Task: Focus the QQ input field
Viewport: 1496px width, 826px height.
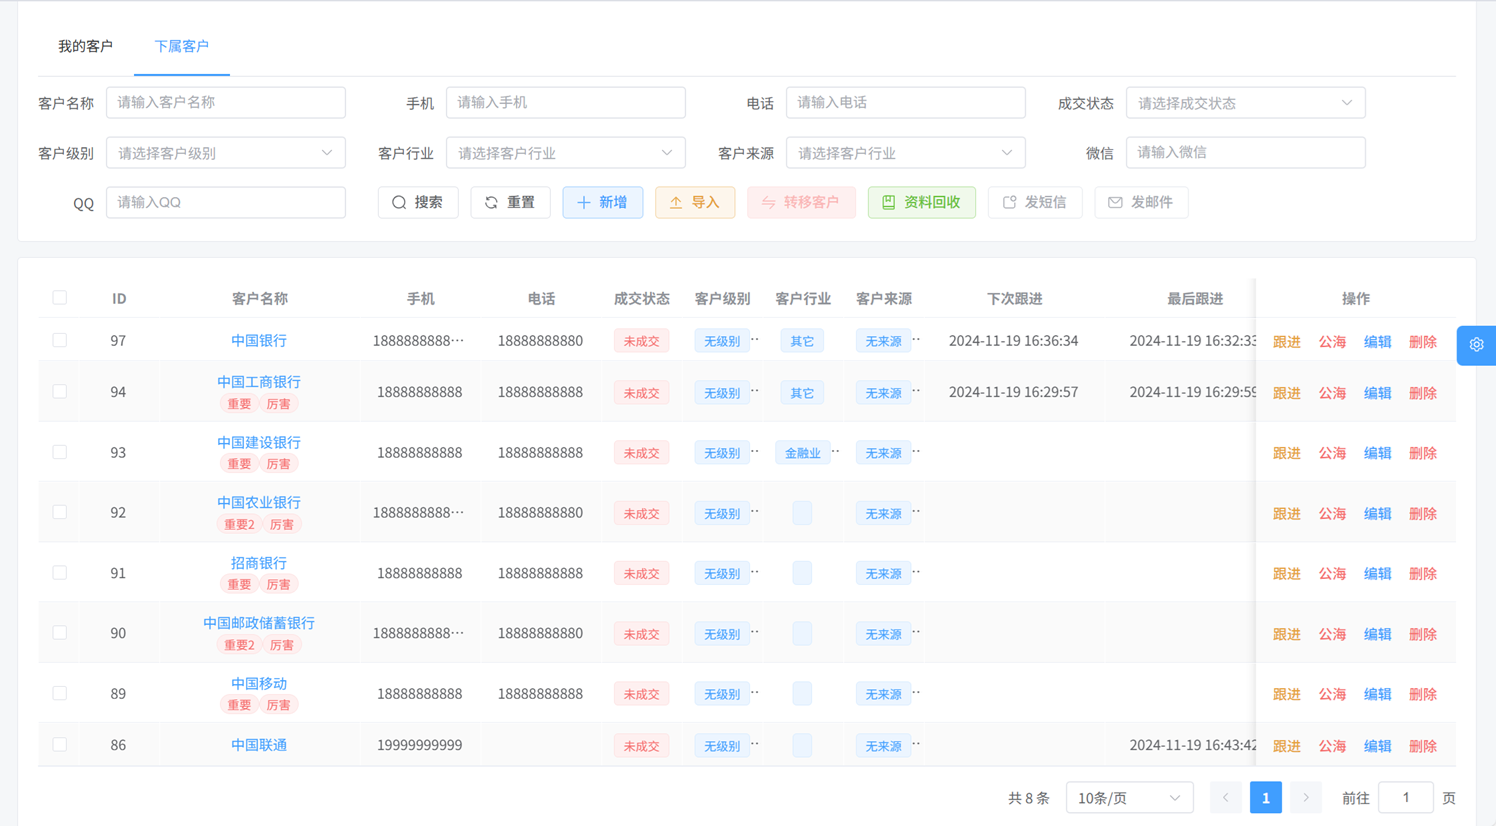Action: click(x=225, y=202)
